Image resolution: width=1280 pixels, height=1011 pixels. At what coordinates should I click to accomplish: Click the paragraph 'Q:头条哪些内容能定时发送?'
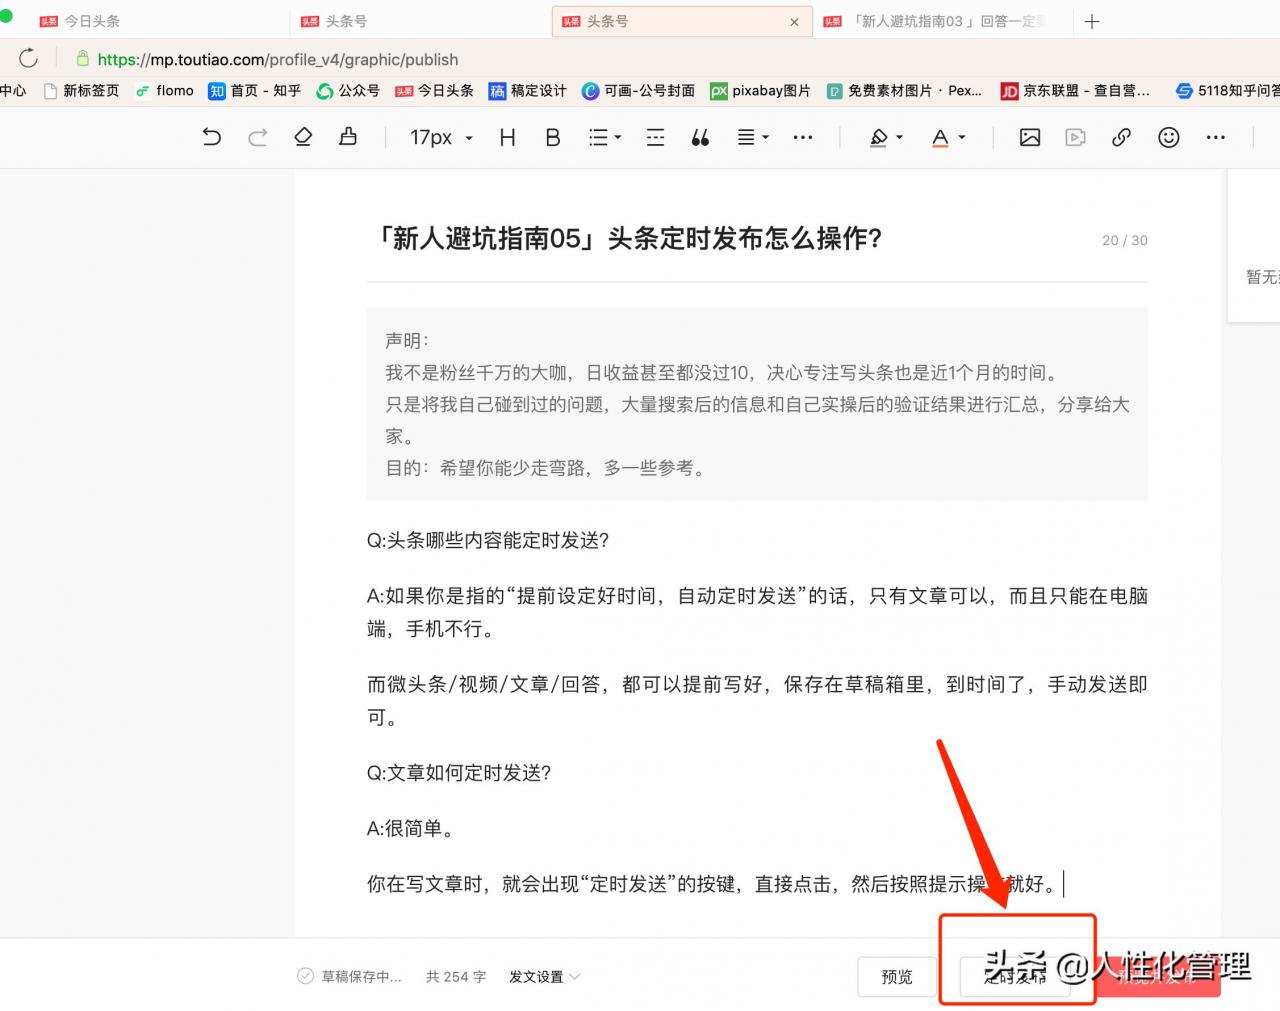tap(488, 540)
